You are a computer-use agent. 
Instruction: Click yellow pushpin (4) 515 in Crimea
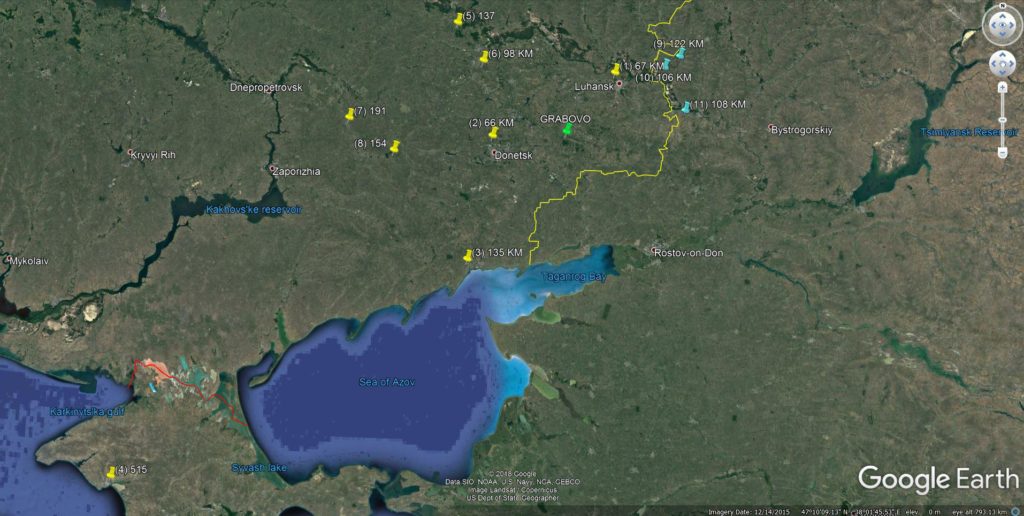coord(111,471)
